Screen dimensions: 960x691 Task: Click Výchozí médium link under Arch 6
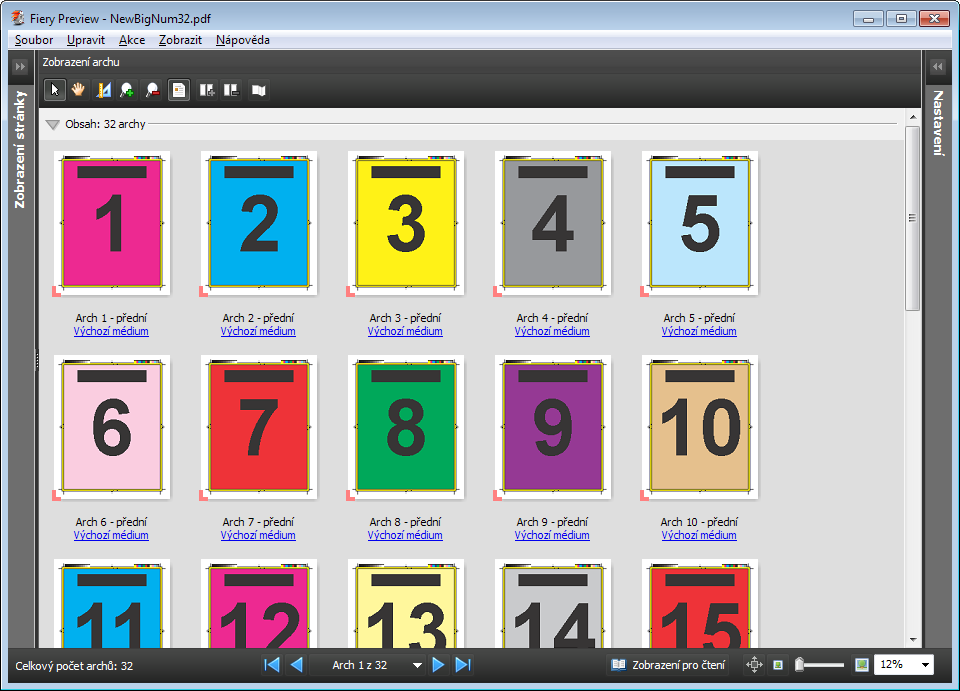point(111,535)
